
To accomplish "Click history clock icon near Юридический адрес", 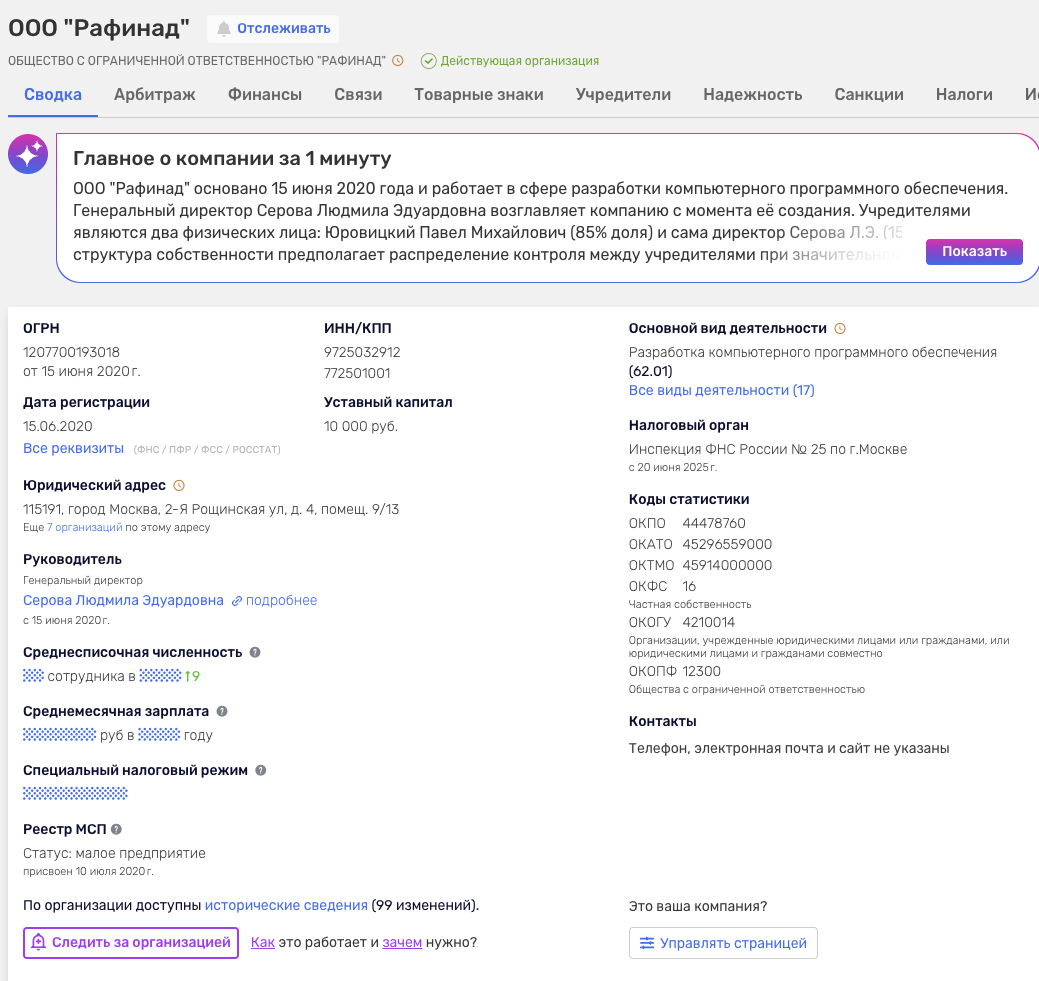I will click(x=179, y=485).
